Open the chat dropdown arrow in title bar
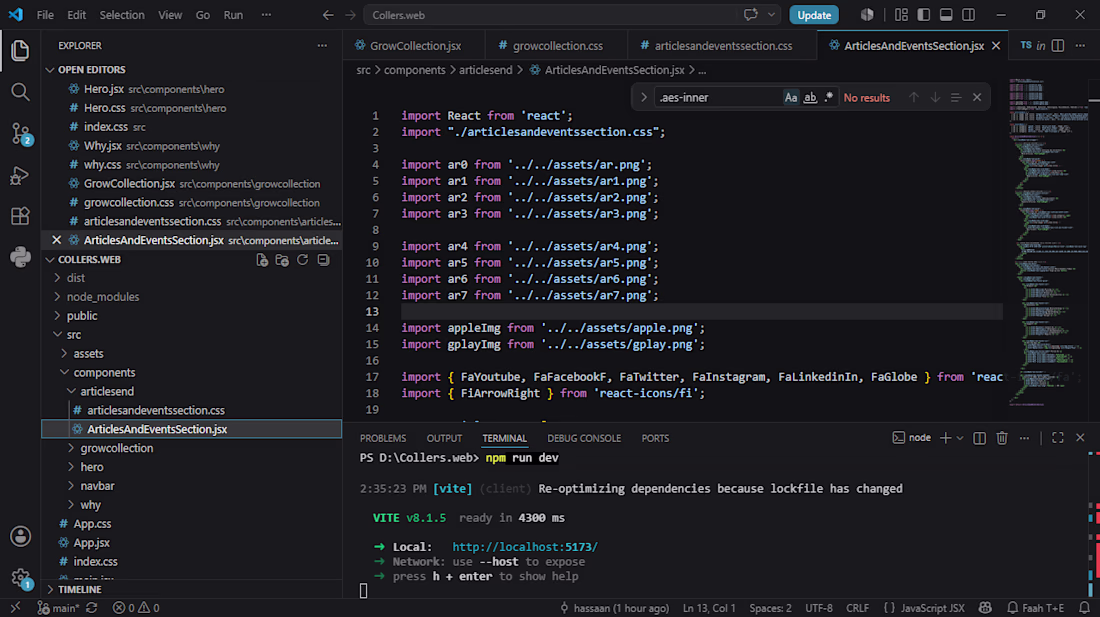 [x=771, y=15]
